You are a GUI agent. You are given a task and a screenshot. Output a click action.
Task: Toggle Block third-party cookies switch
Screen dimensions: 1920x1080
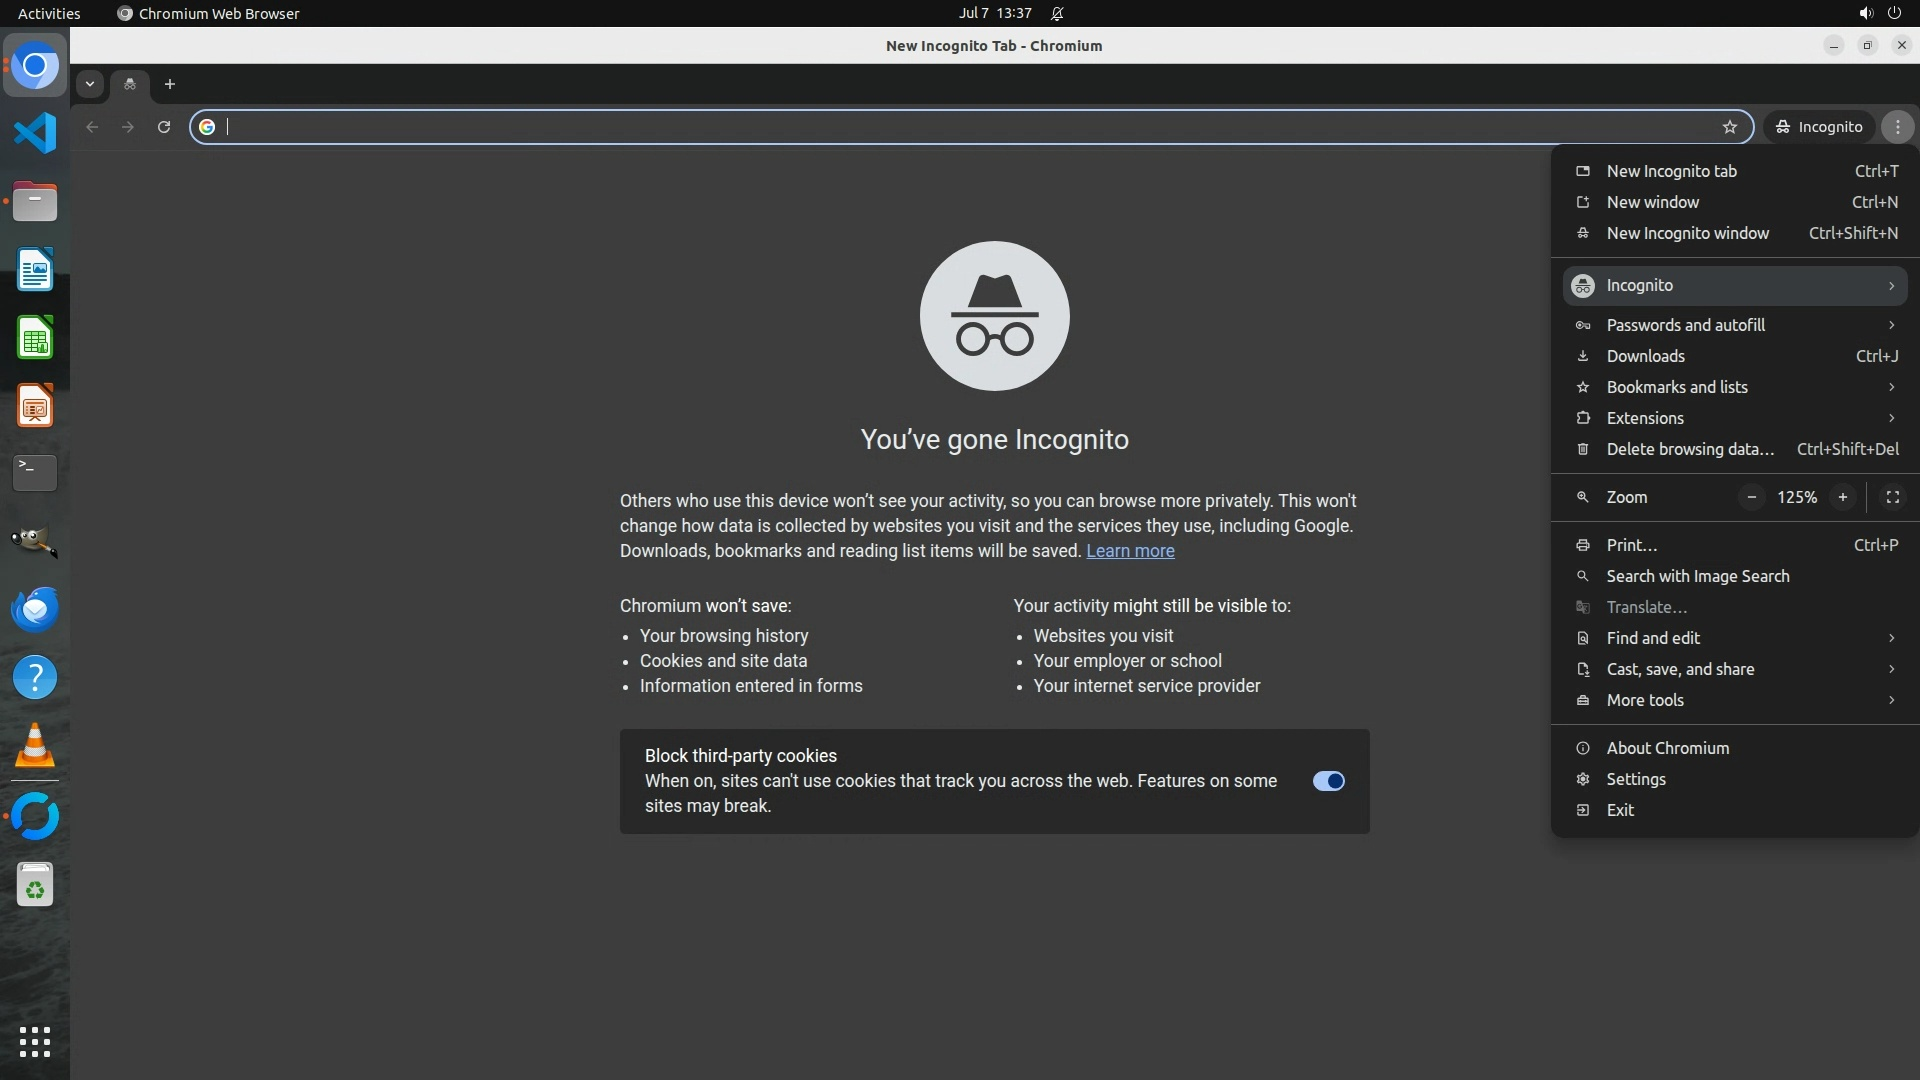tap(1328, 781)
